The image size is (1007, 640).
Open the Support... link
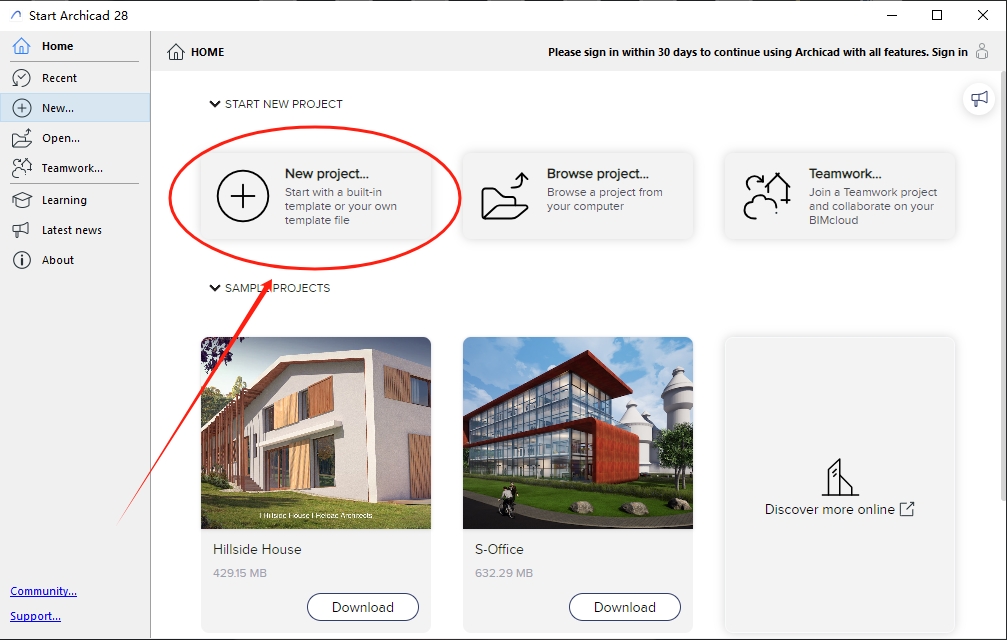[x=35, y=616]
